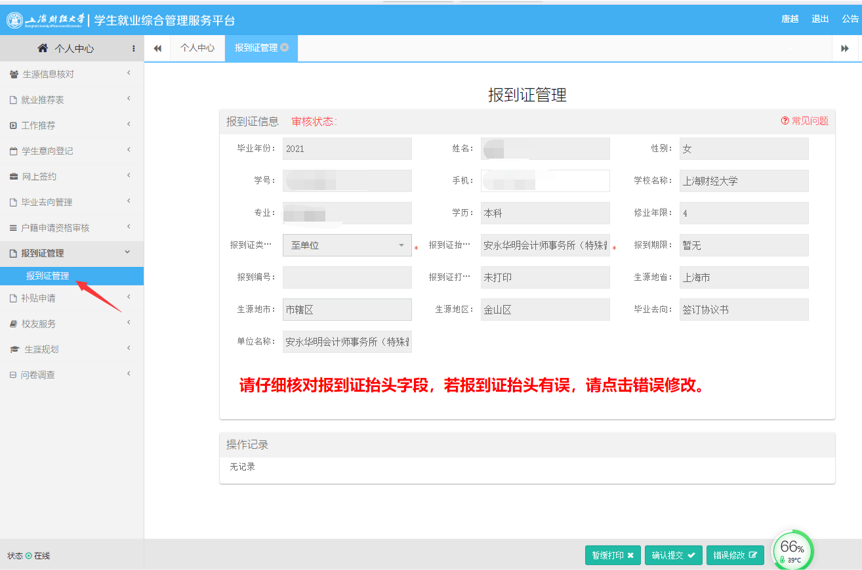
Task: Click the 操作记录 section header
Action: [x=527, y=445]
